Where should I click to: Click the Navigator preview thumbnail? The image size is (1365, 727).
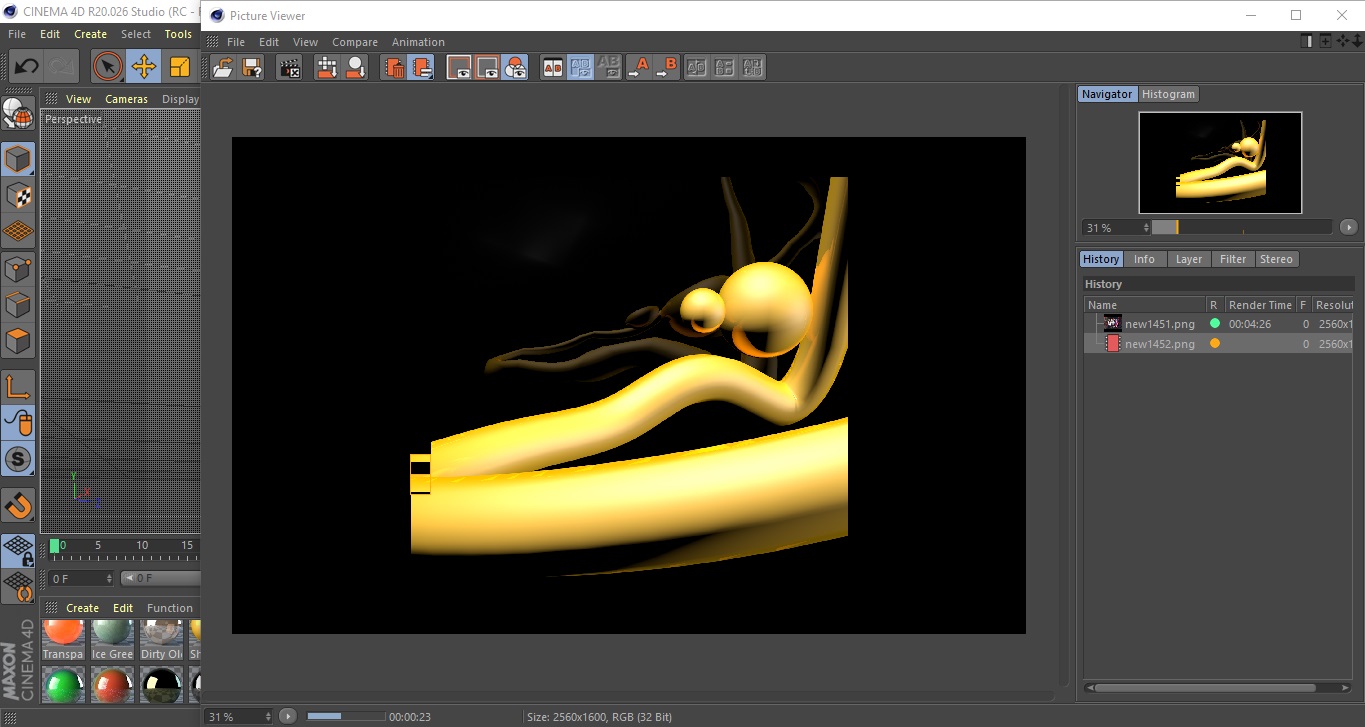(1220, 162)
